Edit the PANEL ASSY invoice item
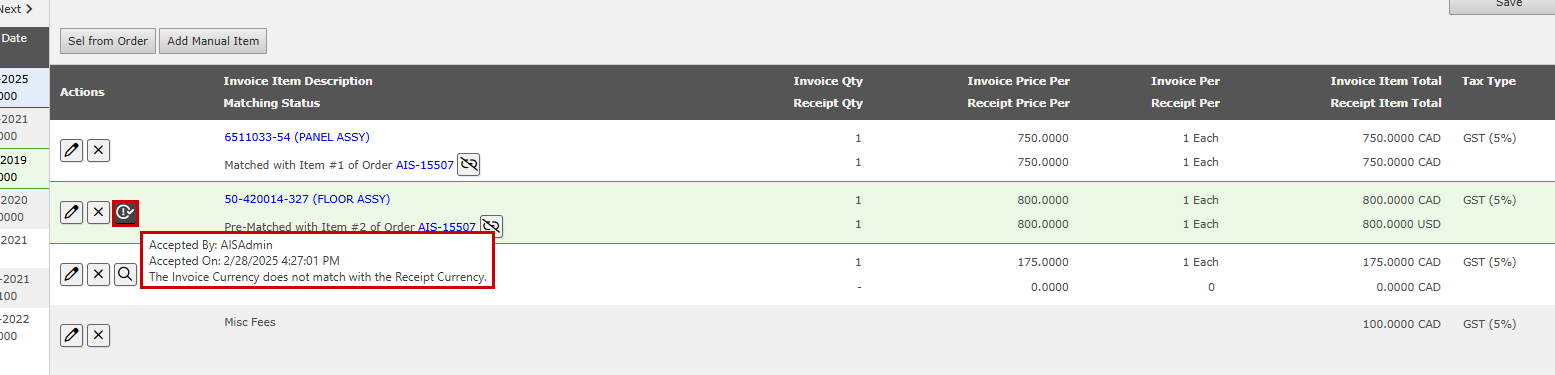 pos(71,150)
